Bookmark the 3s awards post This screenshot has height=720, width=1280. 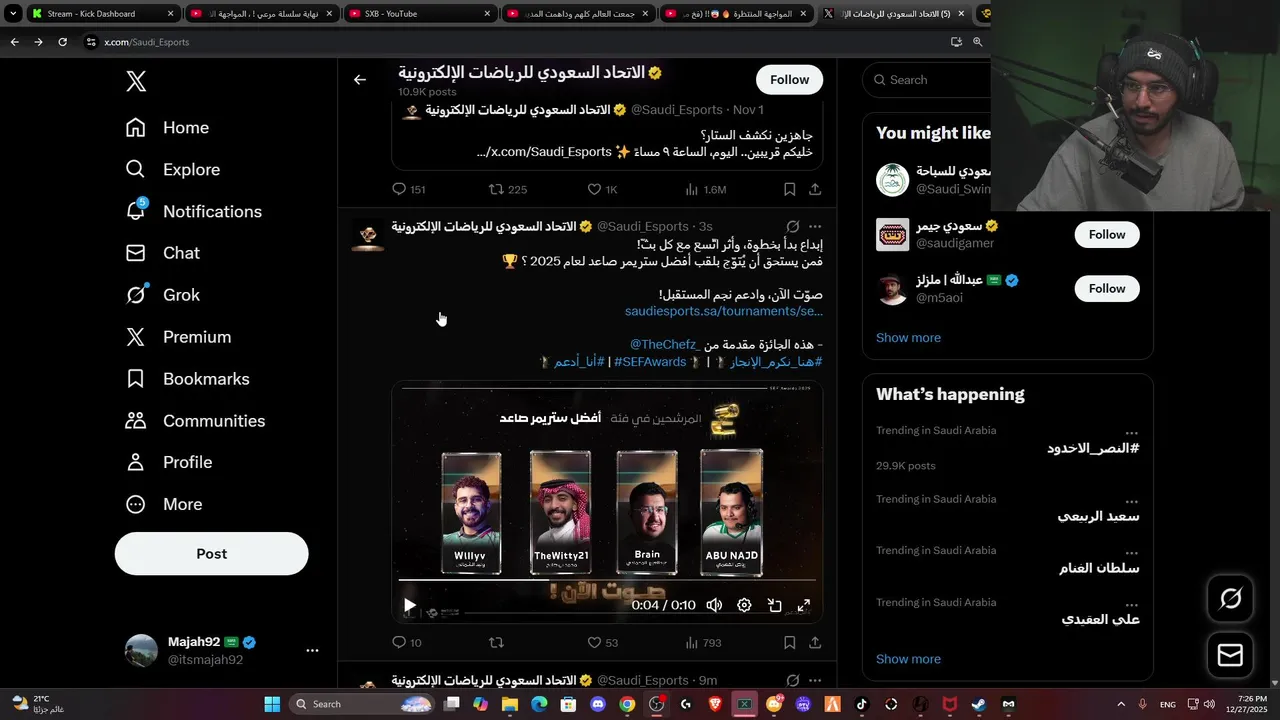coord(789,643)
